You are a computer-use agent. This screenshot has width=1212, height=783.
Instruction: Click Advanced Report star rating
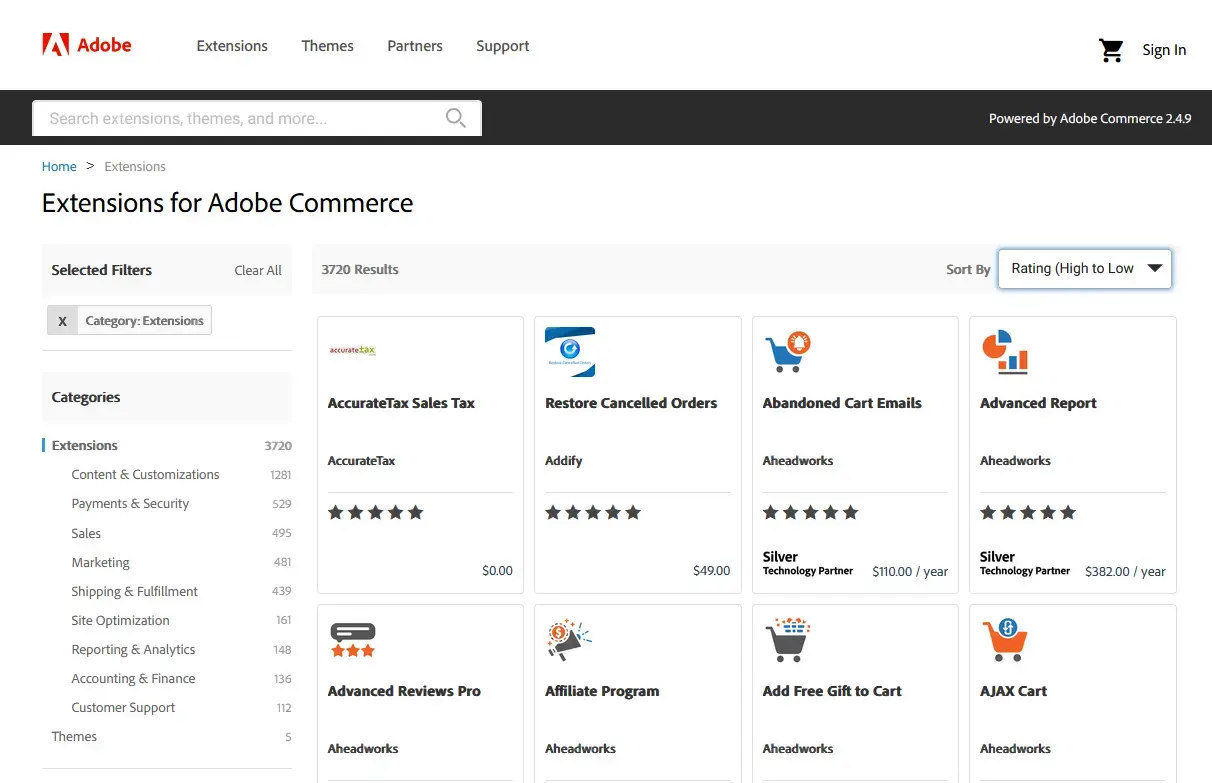tap(1028, 513)
